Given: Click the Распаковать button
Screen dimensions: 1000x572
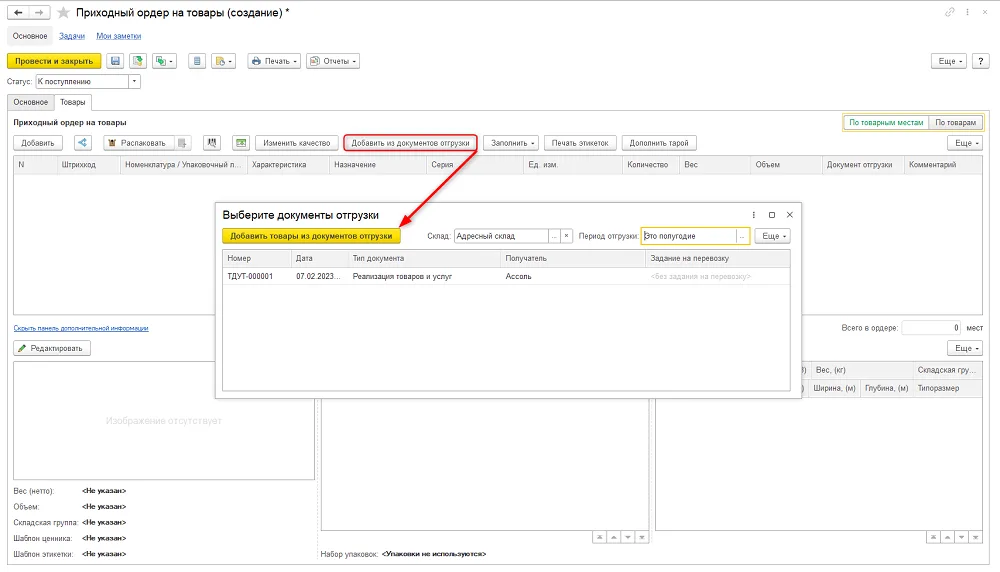Looking at the screenshot, I should 138,143.
